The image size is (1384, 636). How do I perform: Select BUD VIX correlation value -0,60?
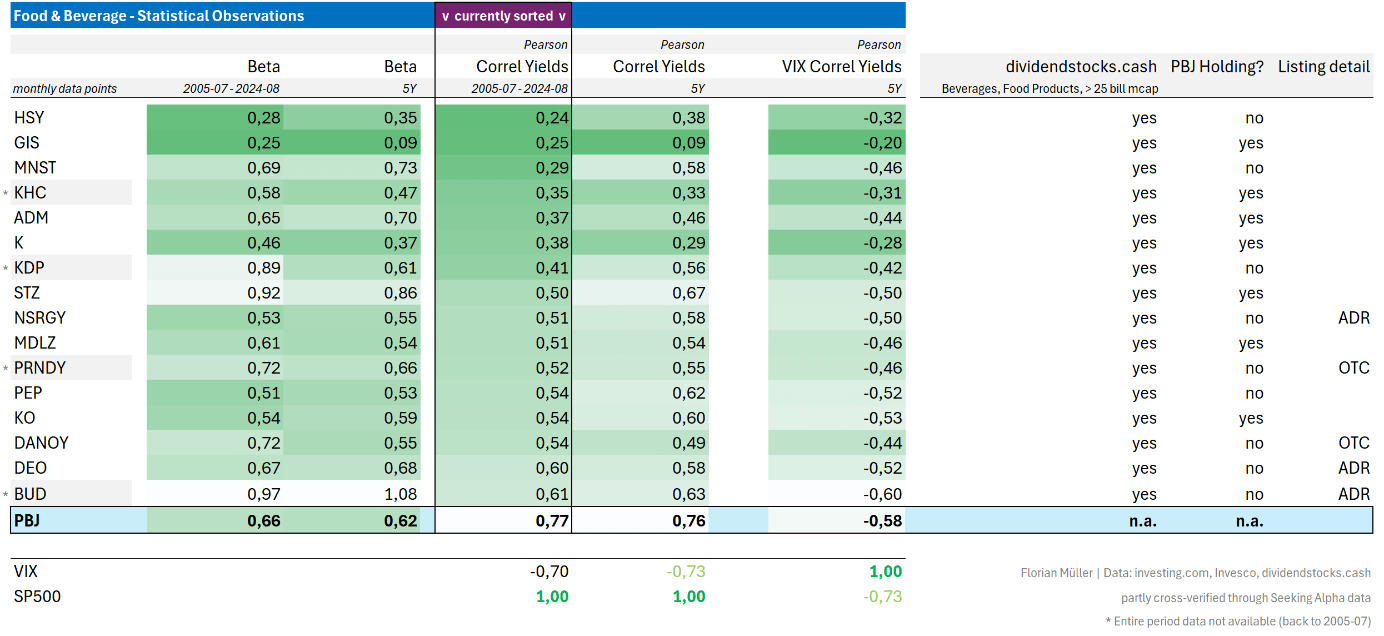coord(882,494)
